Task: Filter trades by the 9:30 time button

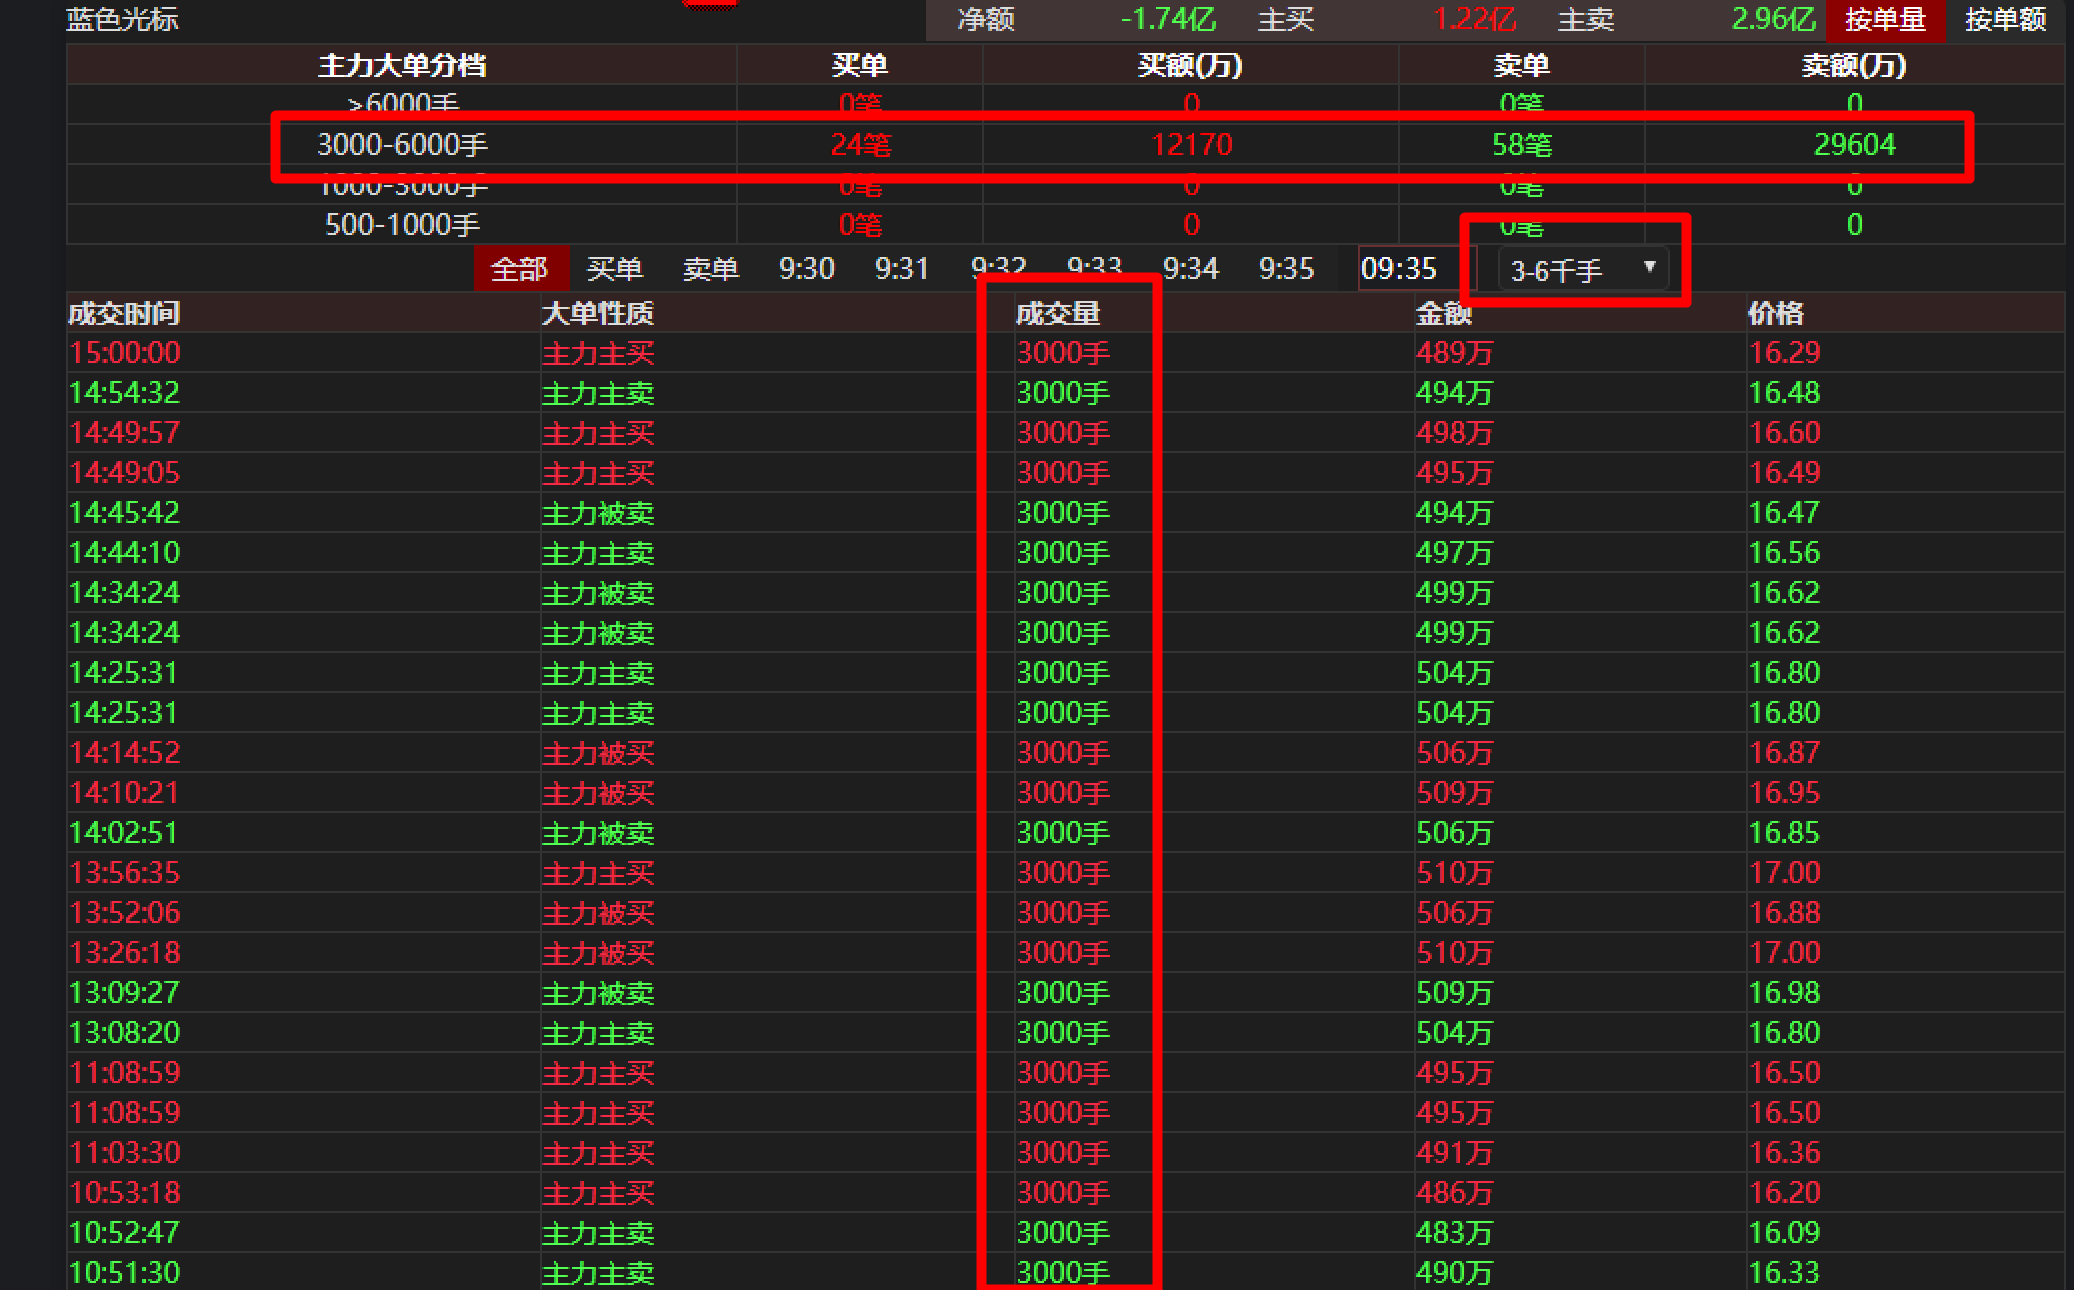Action: pyautogui.click(x=806, y=269)
